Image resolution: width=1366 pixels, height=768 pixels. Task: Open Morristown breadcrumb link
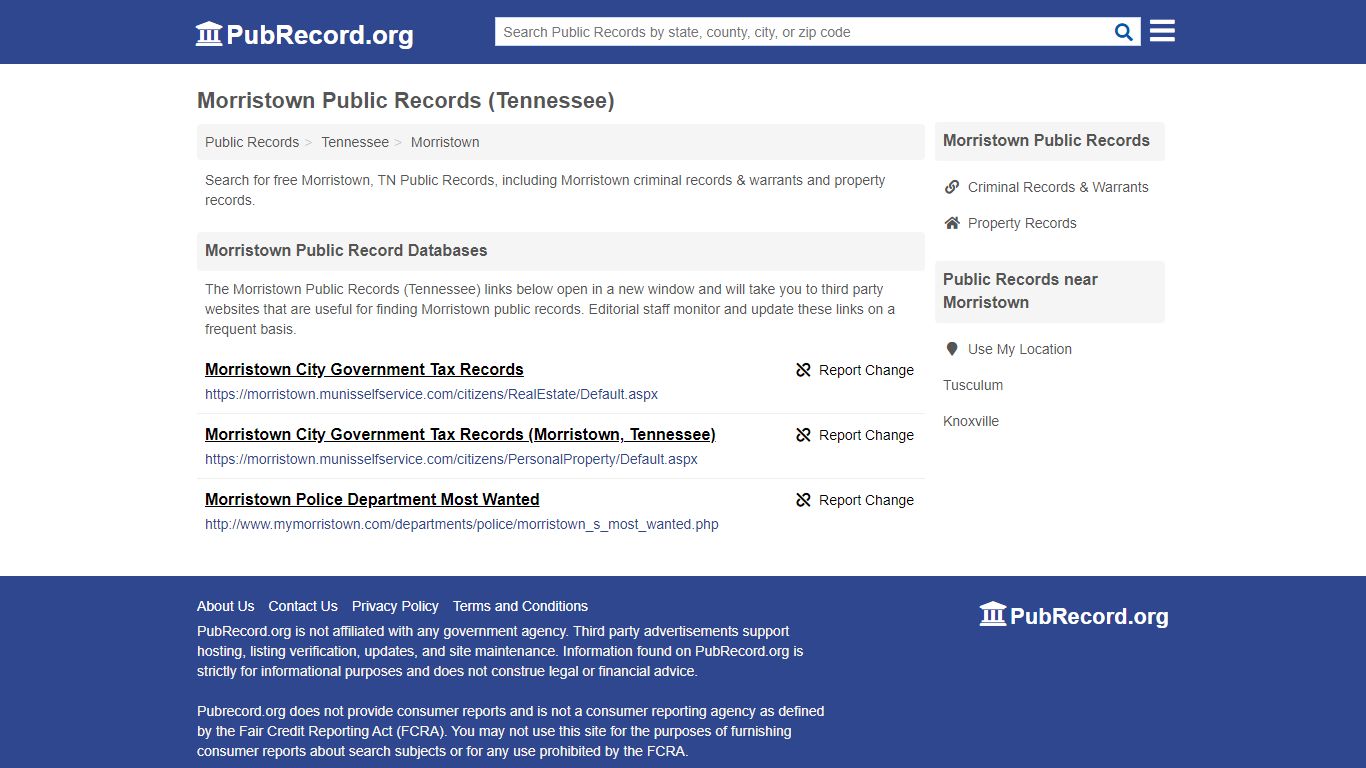point(445,142)
